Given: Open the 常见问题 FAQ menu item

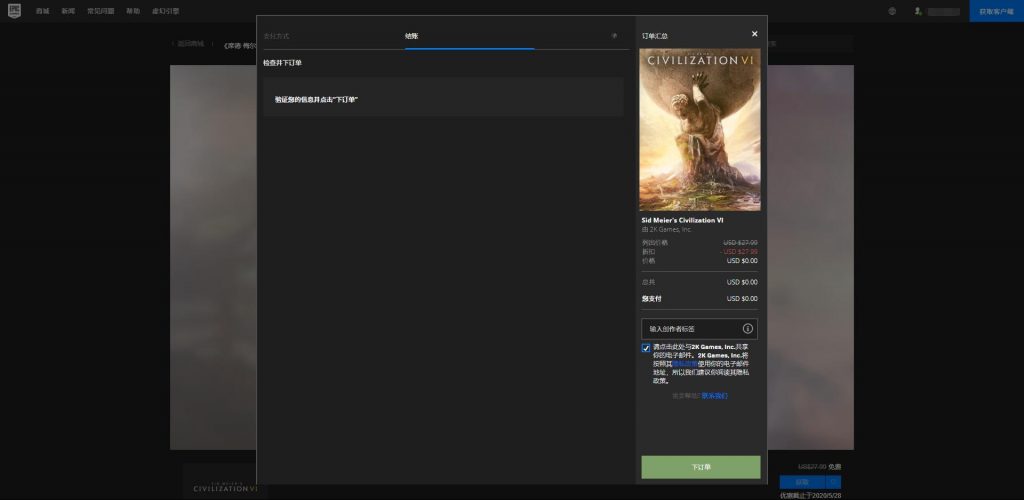Looking at the screenshot, I should point(101,11).
